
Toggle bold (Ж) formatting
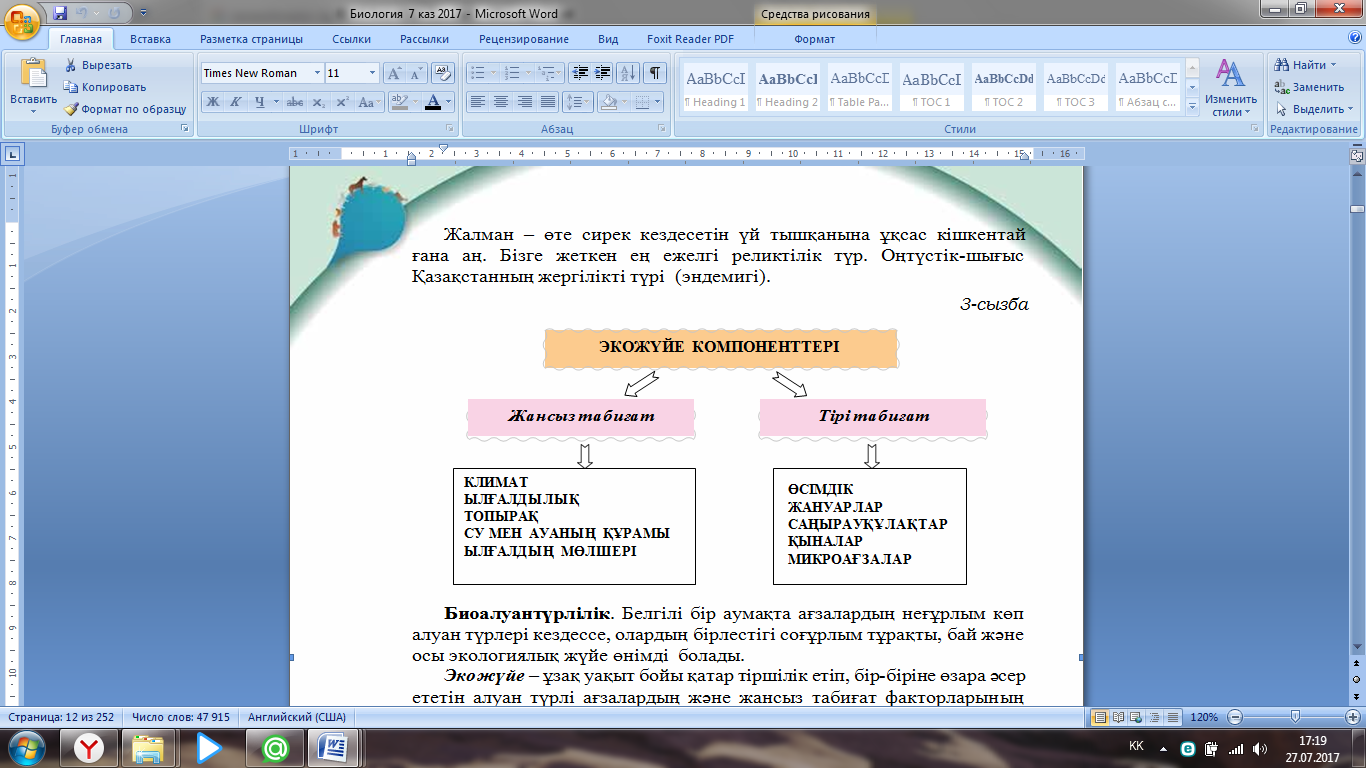pyautogui.click(x=212, y=102)
